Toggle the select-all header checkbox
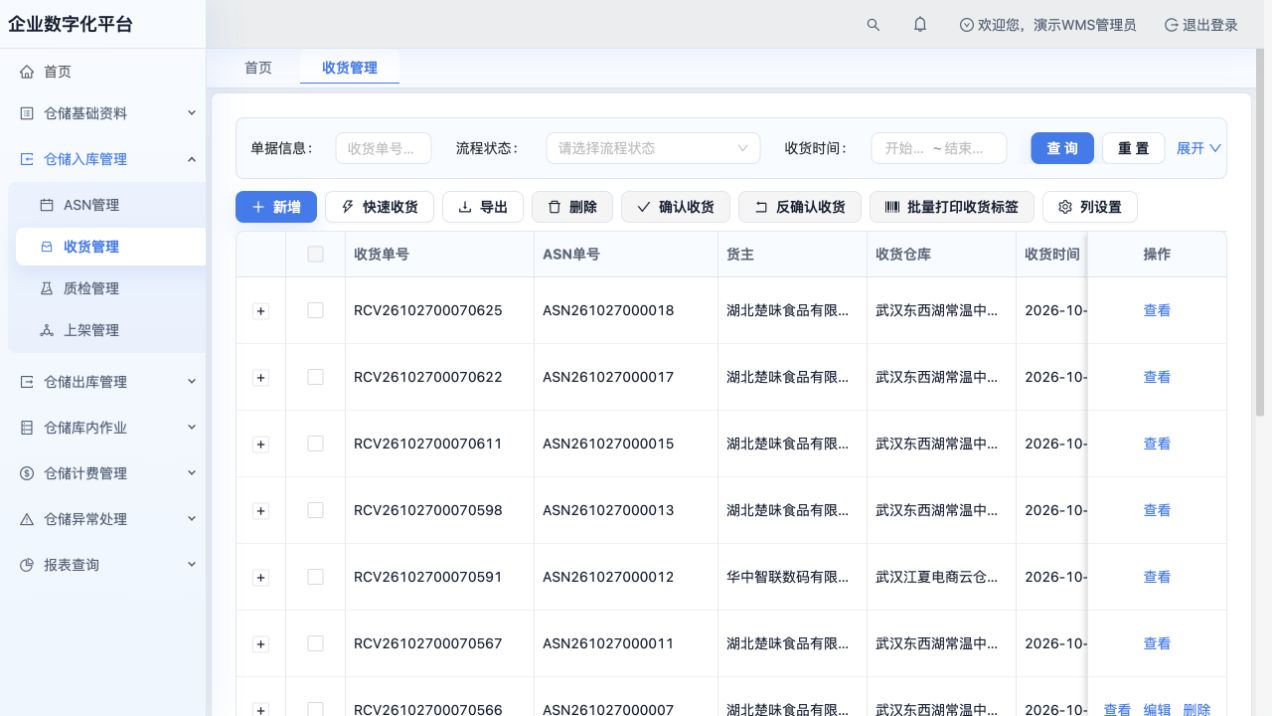1272x716 pixels. click(x=315, y=255)
